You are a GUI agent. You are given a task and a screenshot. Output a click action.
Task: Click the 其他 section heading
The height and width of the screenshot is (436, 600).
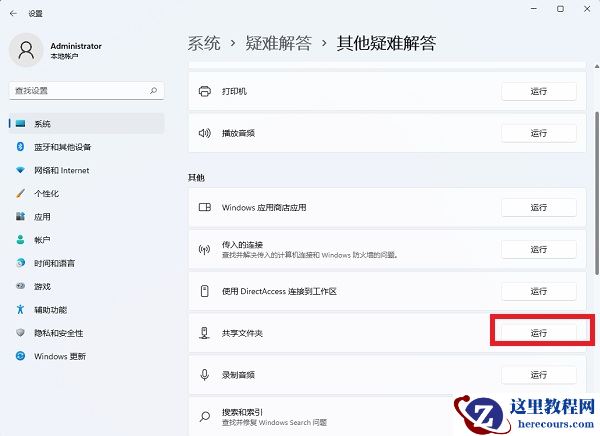pyautogui.click(x=196, y=178)
